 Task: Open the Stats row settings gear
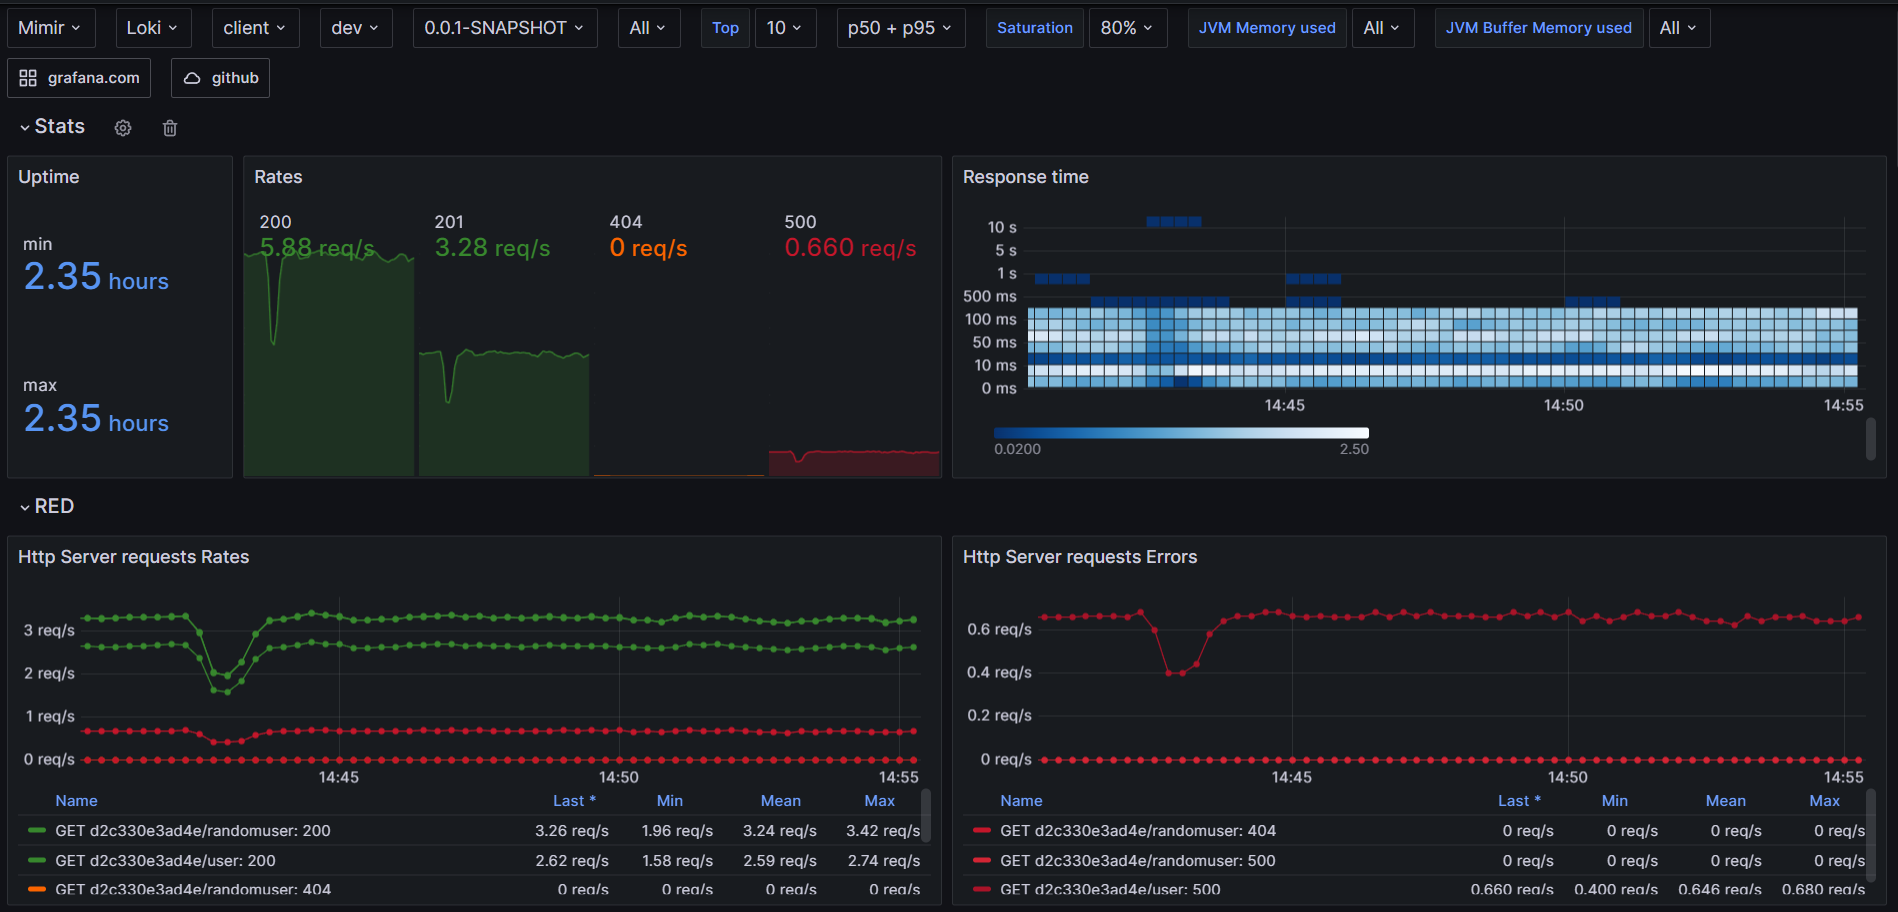pyautogui.click(x=123, y=128)
